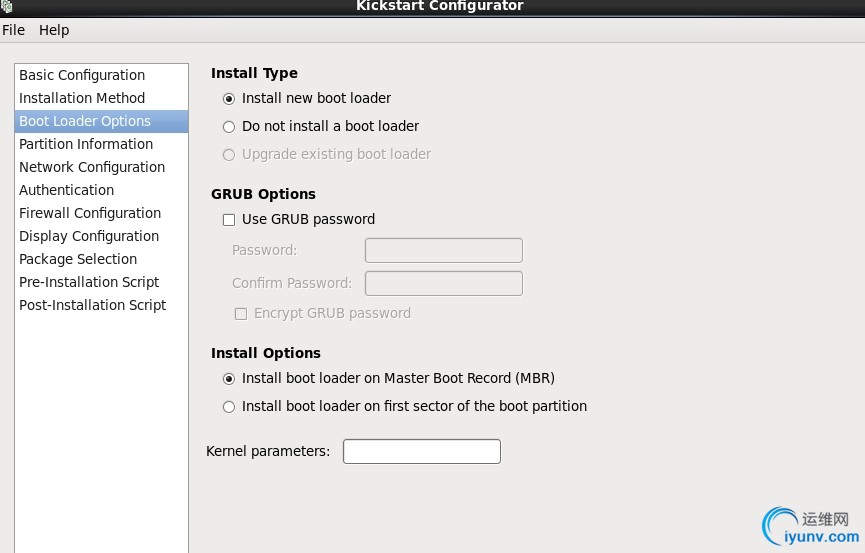865x553 pixels.
Task: Open the Help menu
Action: (54, 30)
